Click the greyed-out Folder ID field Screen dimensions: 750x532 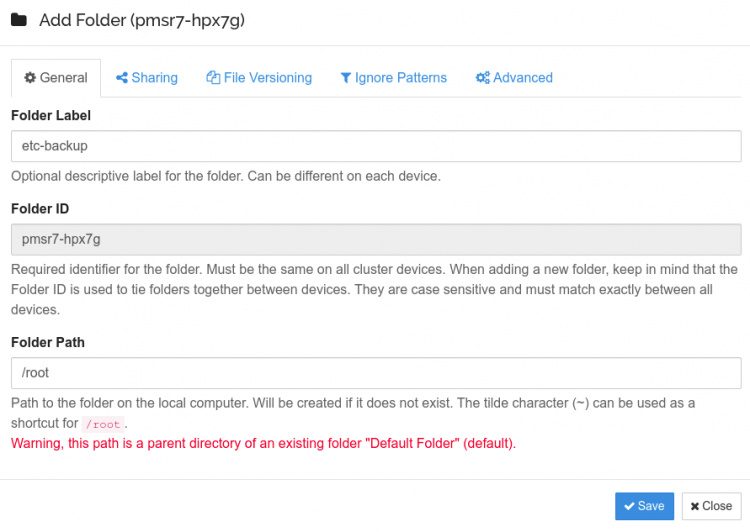click(375, 240)
